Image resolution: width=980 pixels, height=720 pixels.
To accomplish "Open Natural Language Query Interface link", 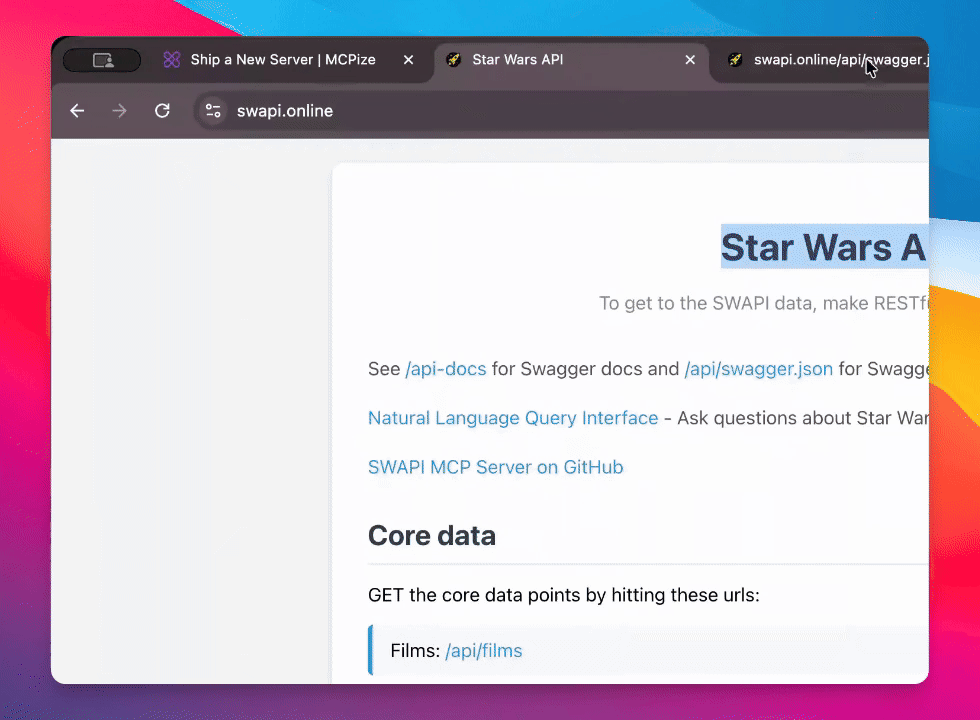I will pos(513,418).
